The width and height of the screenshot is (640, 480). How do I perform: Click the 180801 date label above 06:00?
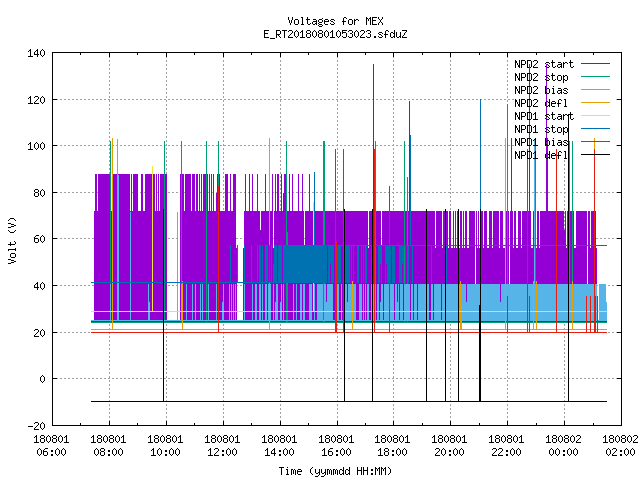51,439
